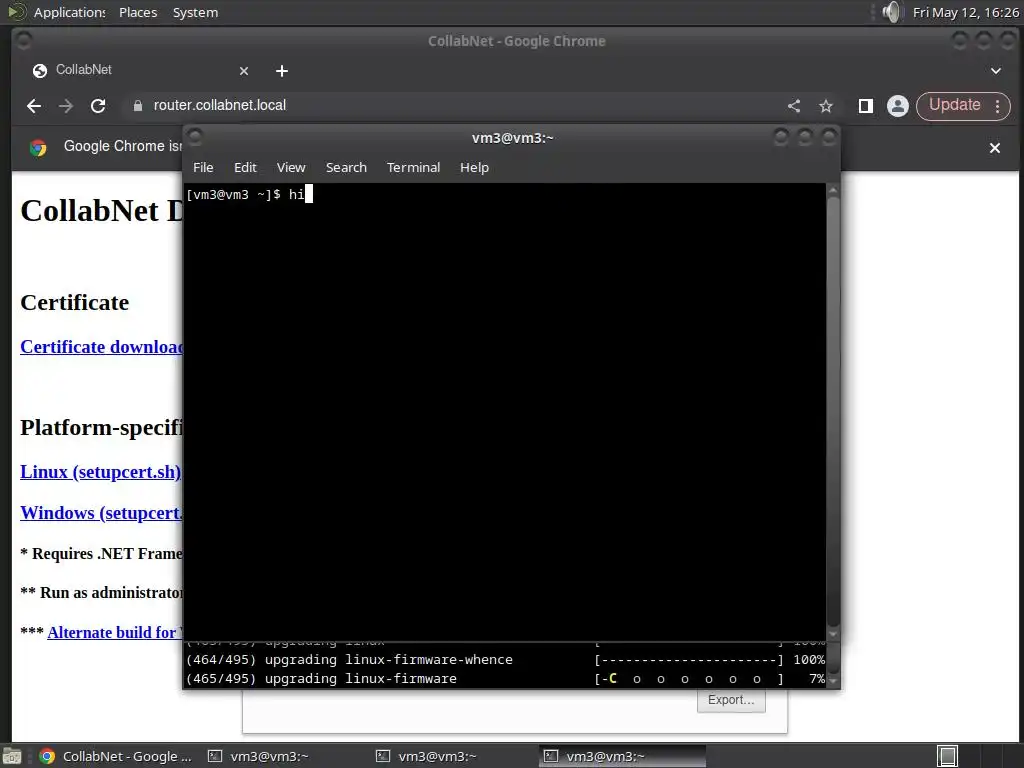Switch to CollabNet - Google Chrome taskbar item
1024x768 pixels.
pyautogui.click(x=116, y=756)
